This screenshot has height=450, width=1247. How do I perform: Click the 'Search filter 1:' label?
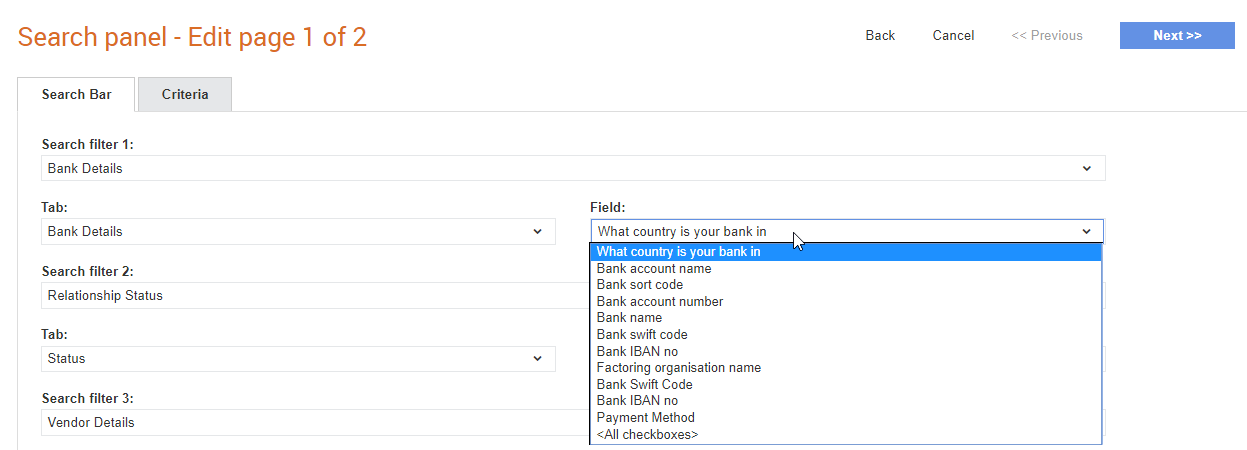pyautogui.click(x=88, y=144)
